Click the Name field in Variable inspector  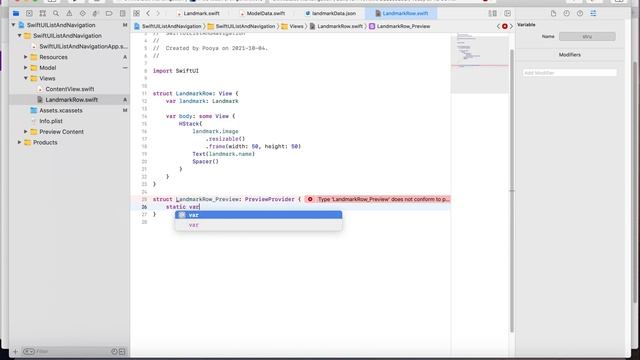pyautogui.click(x=587, y=36)
